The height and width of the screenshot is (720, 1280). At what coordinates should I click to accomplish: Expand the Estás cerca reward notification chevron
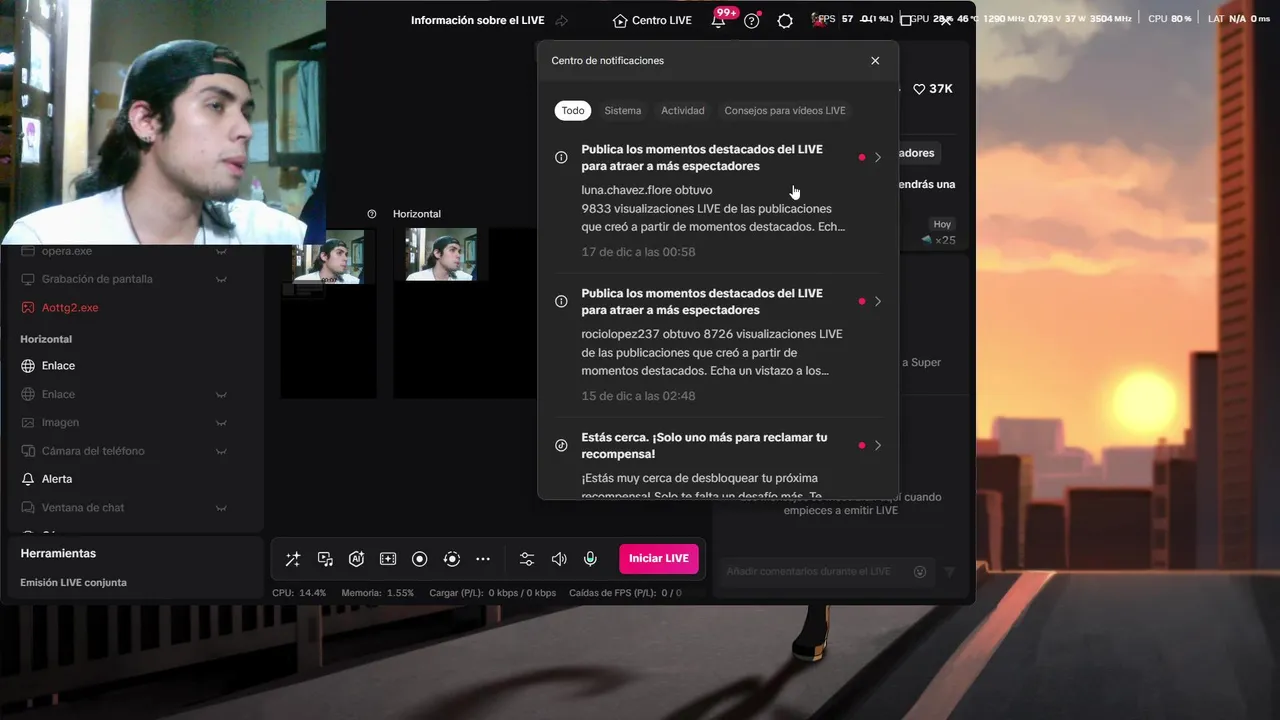878,445
